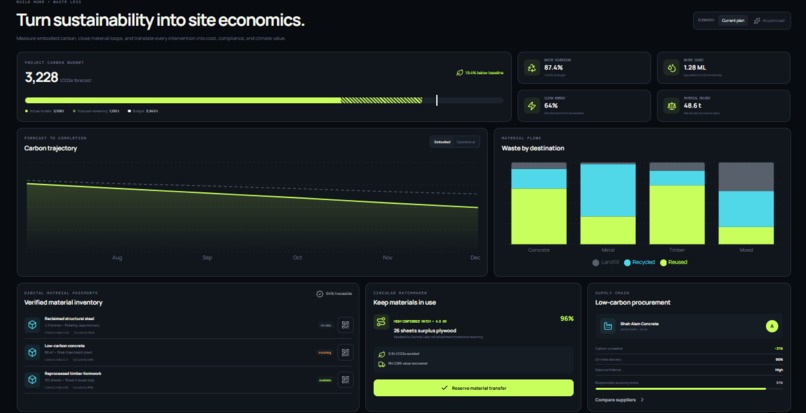Viewport: 806px width, 413px height.
Task: Click the checkmark traceable icon in inventory header
Action: click(320, 294)
